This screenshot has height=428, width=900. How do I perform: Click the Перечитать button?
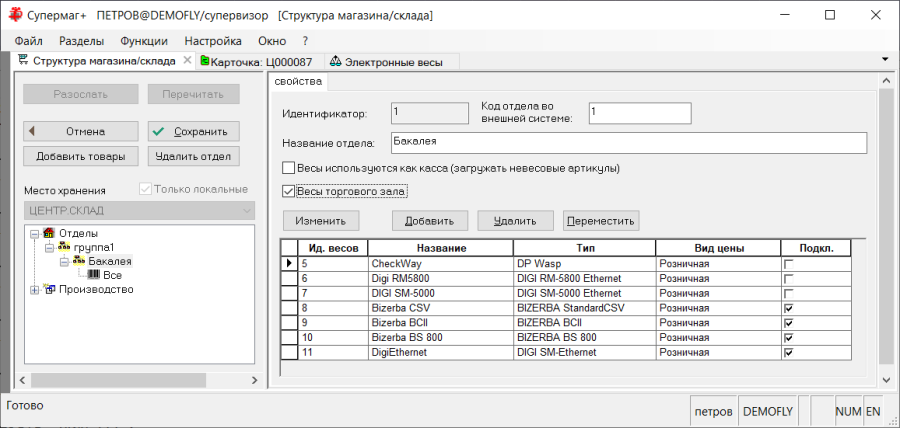point(193,94)
